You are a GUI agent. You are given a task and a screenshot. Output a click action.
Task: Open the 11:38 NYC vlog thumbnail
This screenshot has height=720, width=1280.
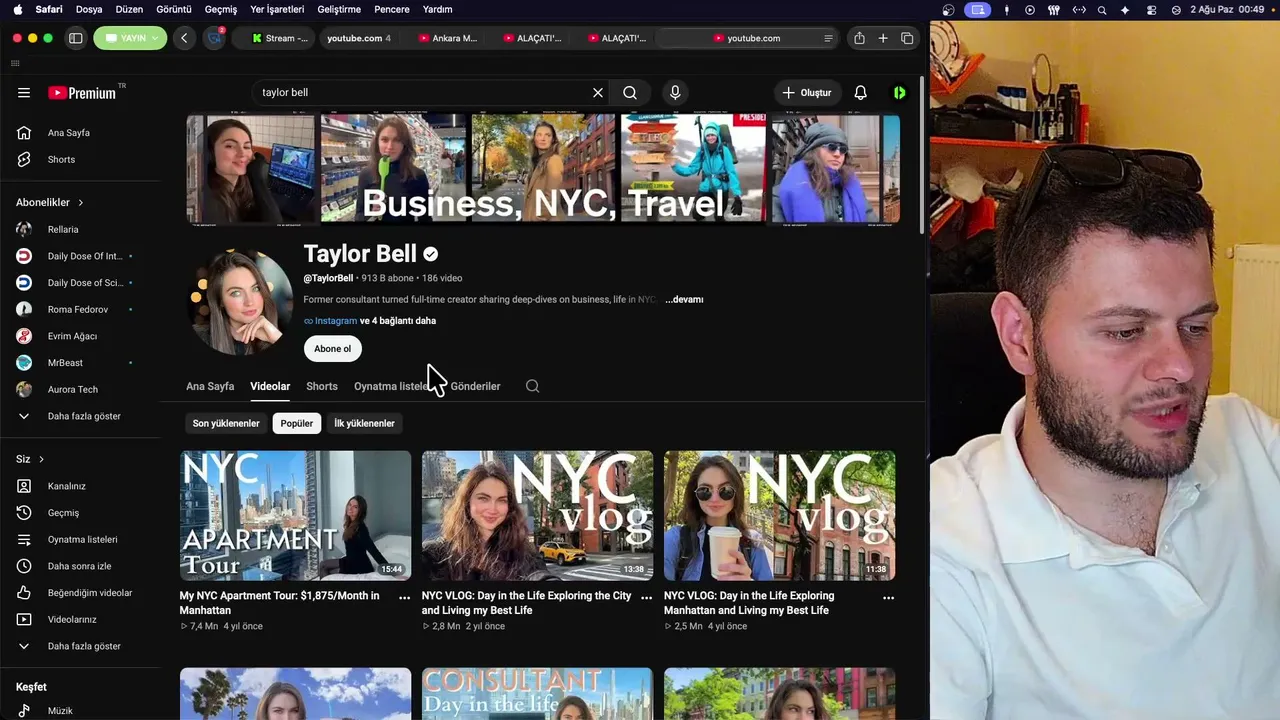coord(780,515)
